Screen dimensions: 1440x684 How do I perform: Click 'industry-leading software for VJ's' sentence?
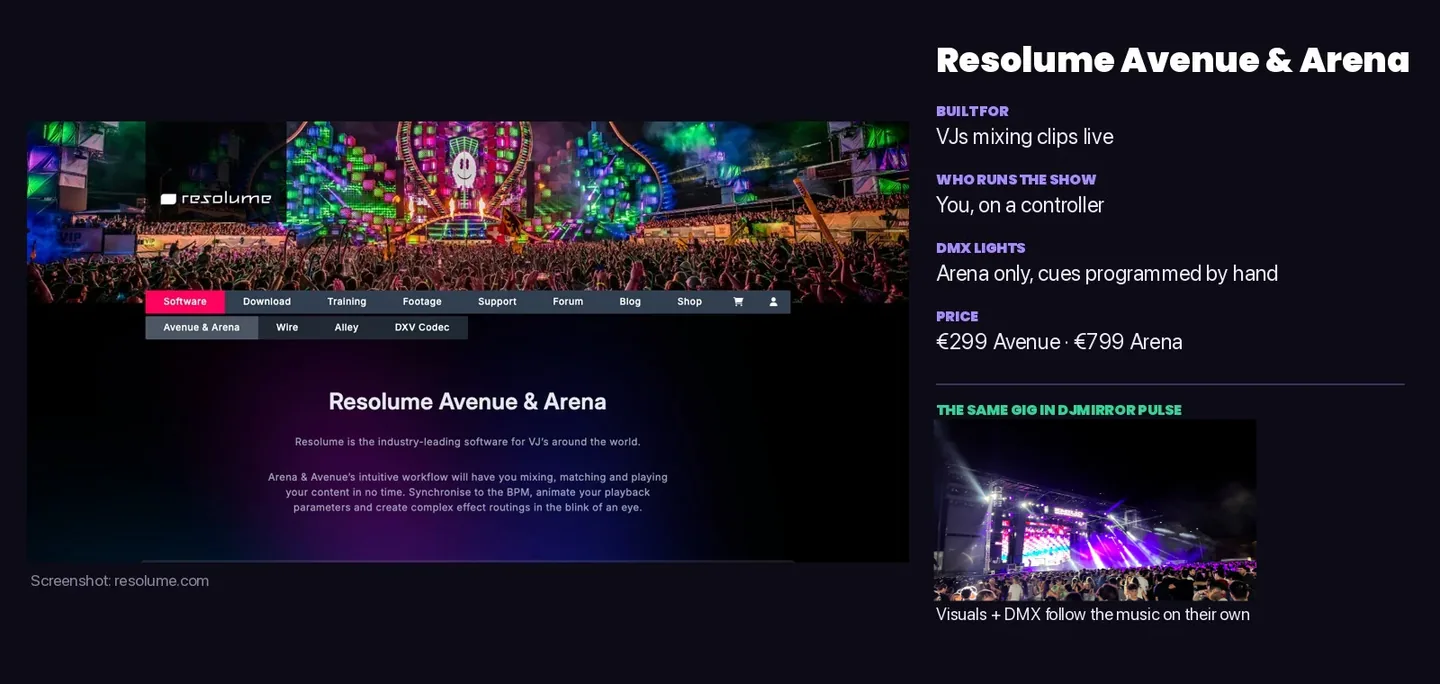click(x=467, y=441)
